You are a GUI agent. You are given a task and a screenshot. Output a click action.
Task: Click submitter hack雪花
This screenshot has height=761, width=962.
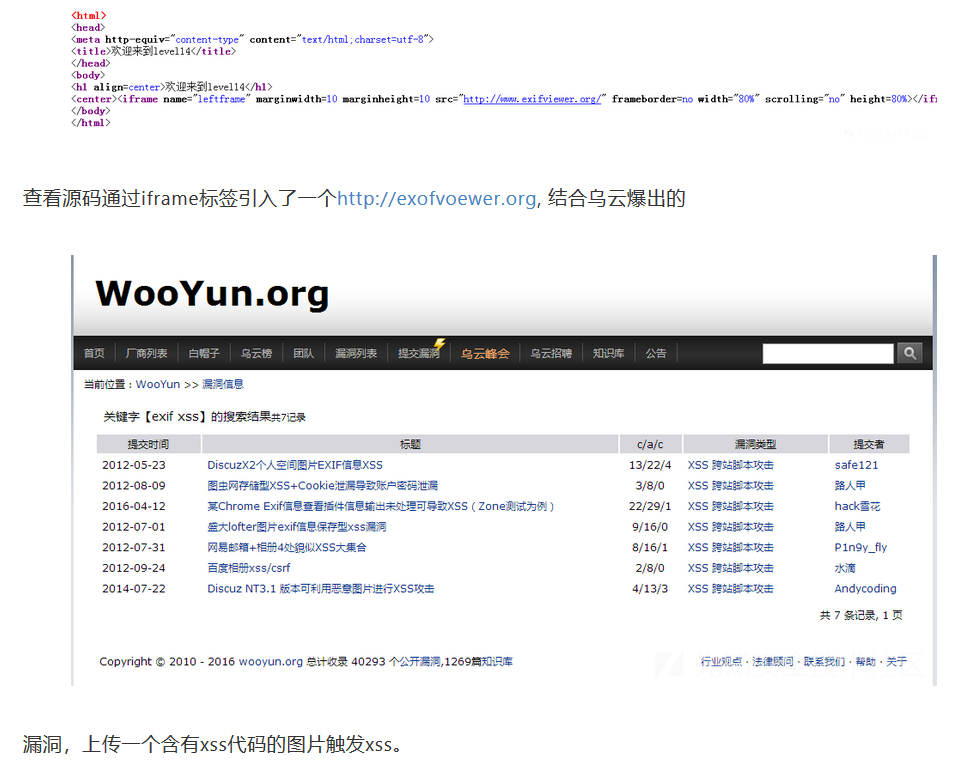[858, 506]
